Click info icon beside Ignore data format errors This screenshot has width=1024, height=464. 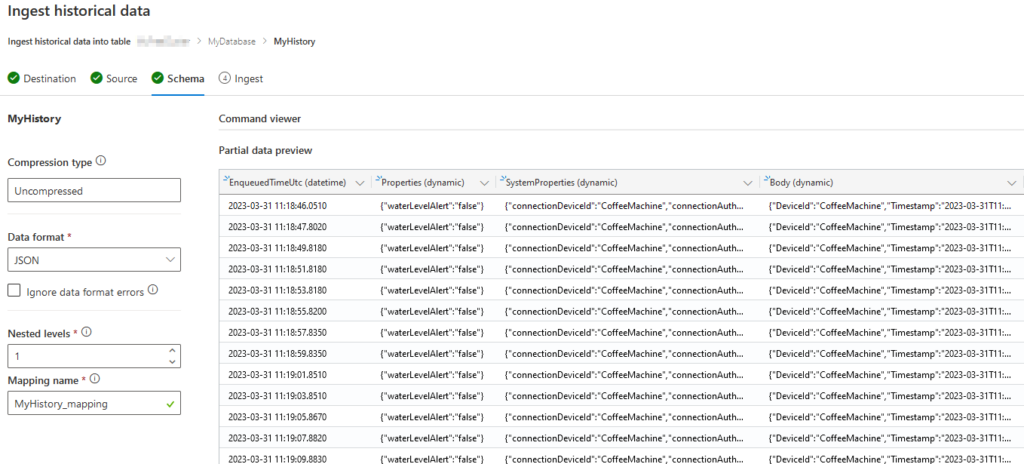click(153, 290)
